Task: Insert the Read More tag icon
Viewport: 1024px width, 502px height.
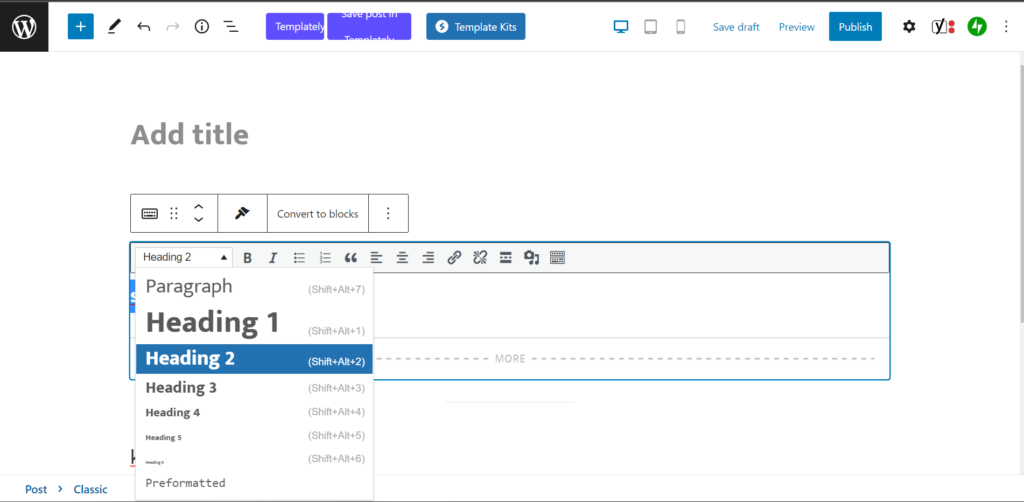Action: [x=506, y=258]
